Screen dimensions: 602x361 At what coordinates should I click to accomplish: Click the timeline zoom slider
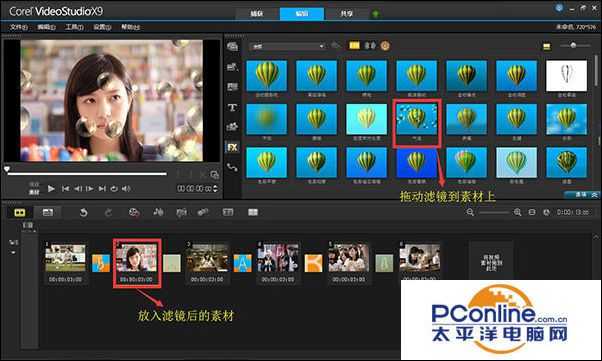pyautogui.click(x=494, y=212)
